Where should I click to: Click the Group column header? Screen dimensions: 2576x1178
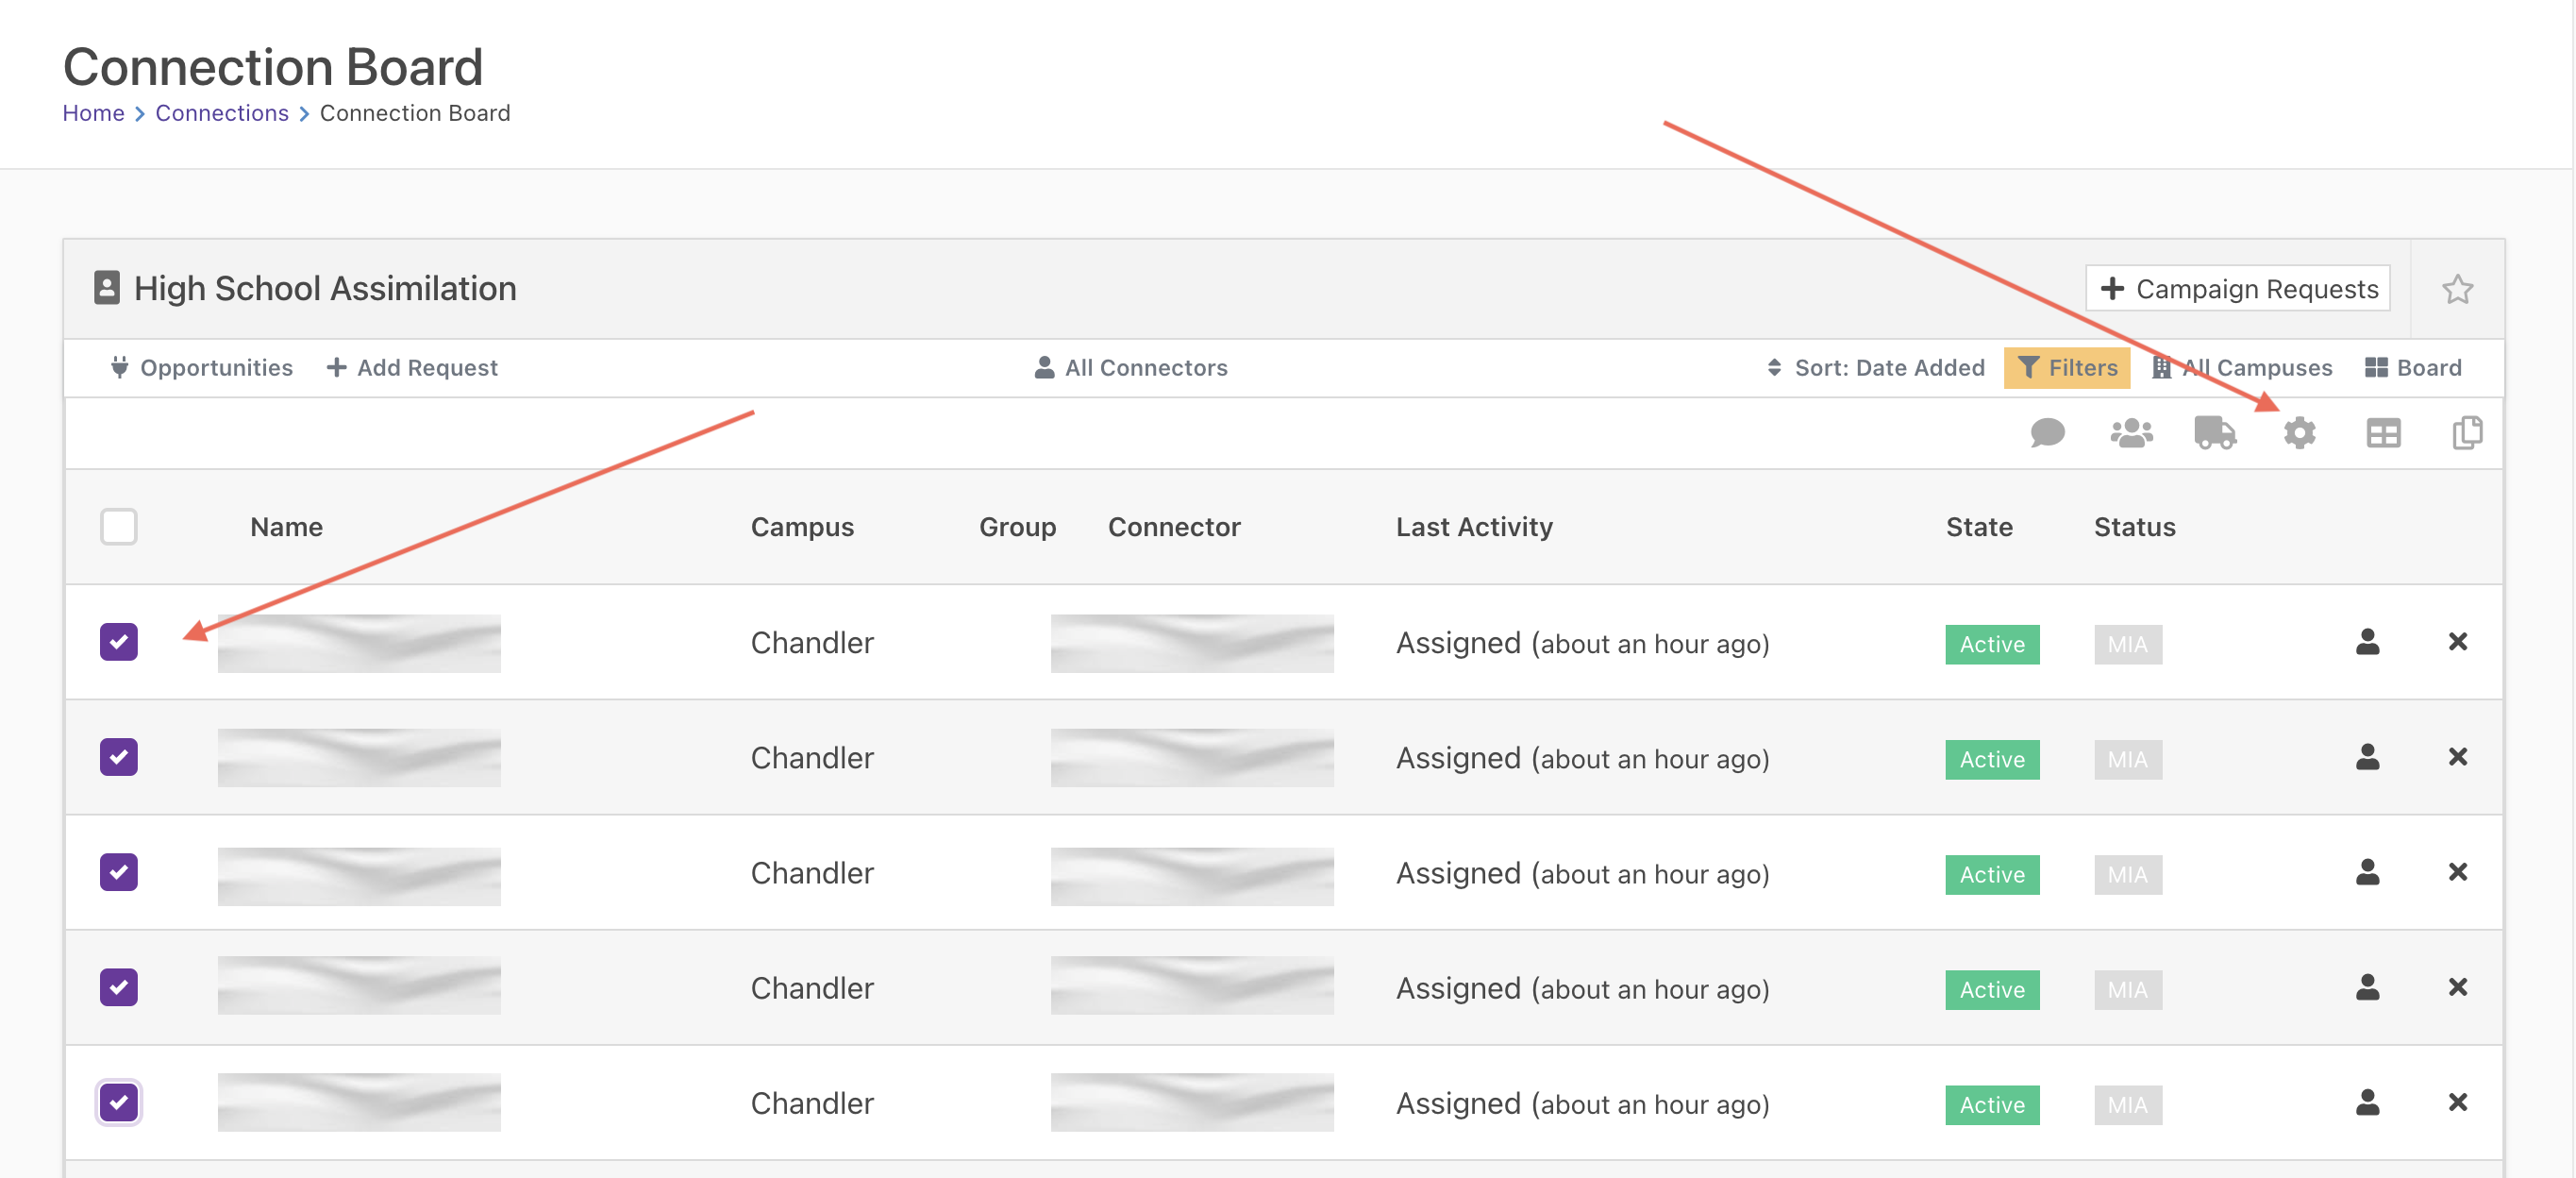1017,527
